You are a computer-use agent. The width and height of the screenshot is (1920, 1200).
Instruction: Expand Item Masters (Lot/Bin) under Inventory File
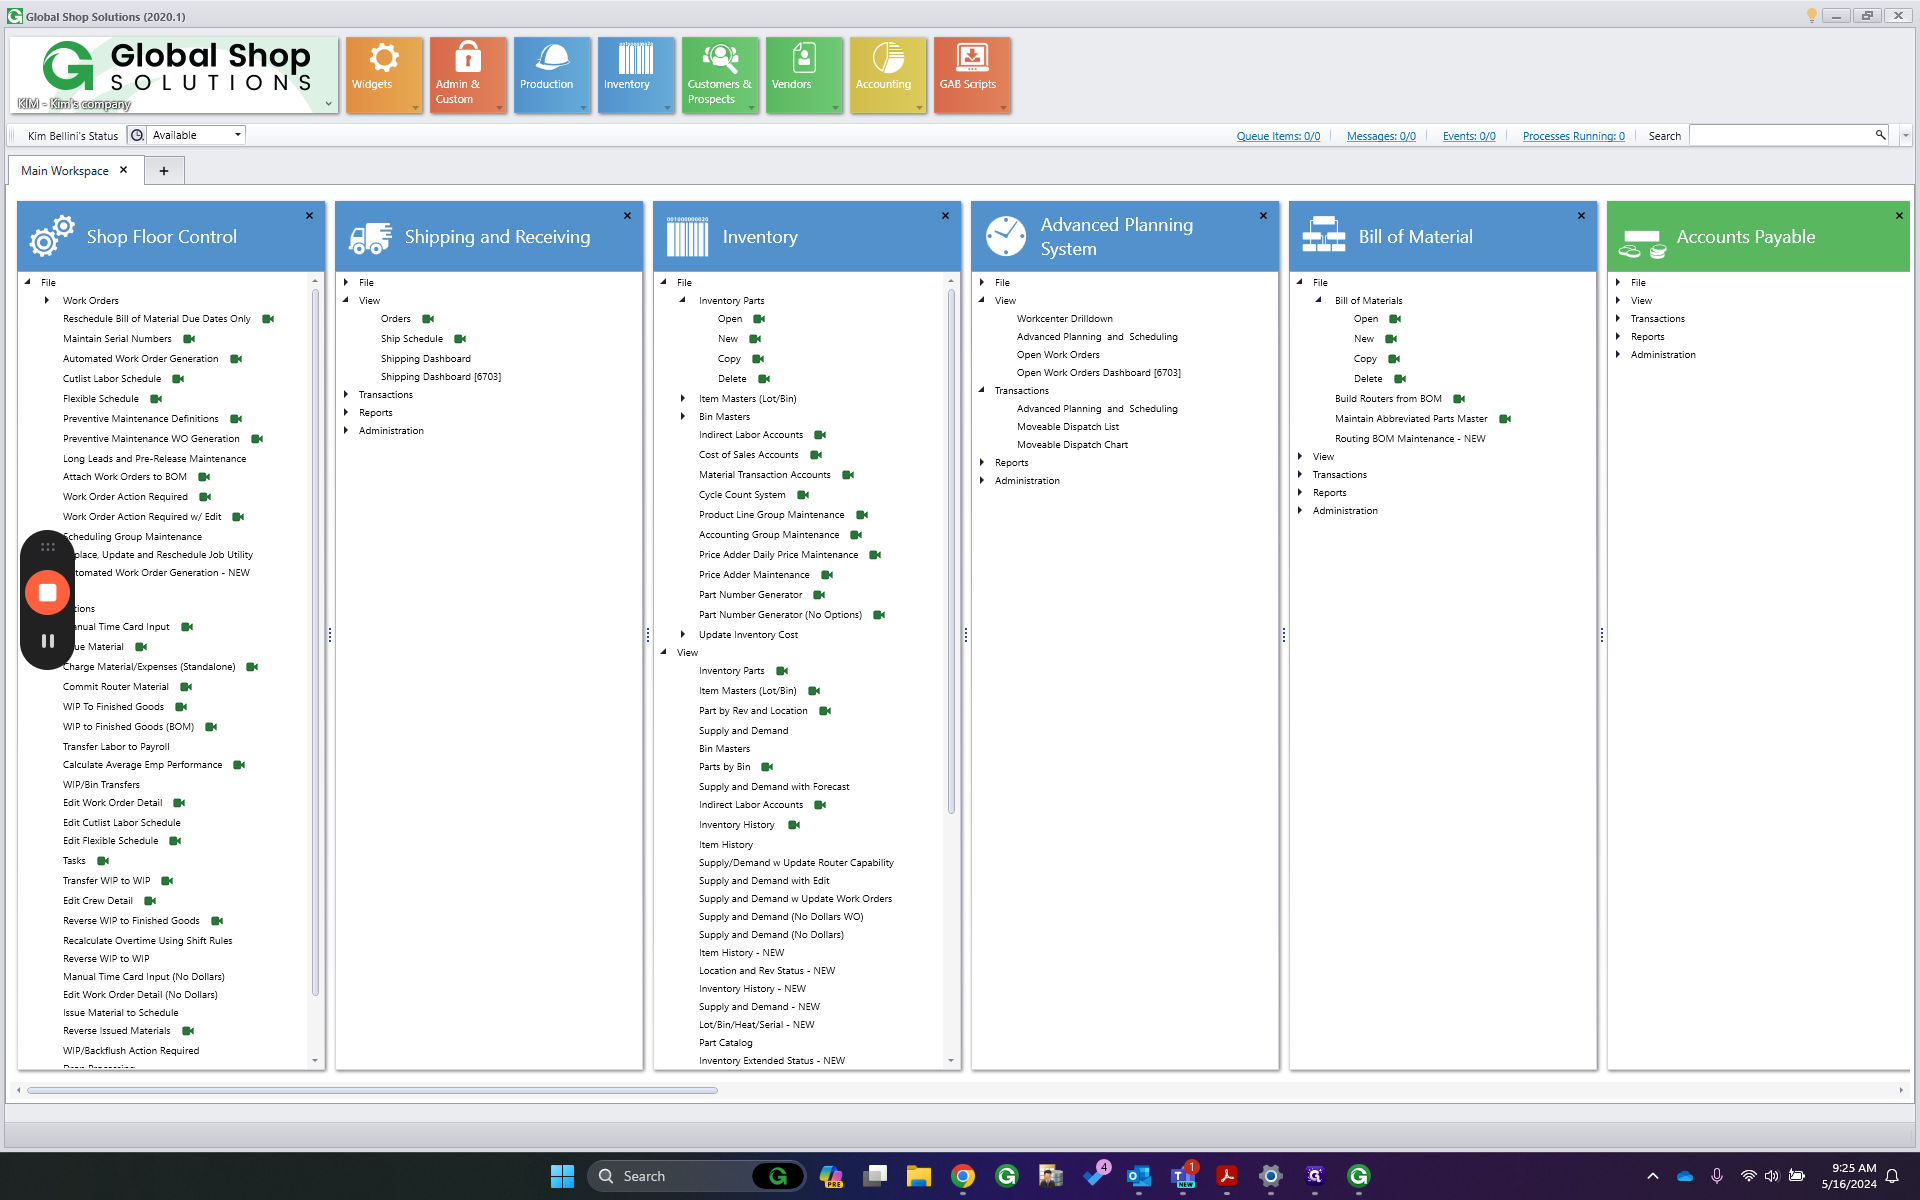click(683, 398)
